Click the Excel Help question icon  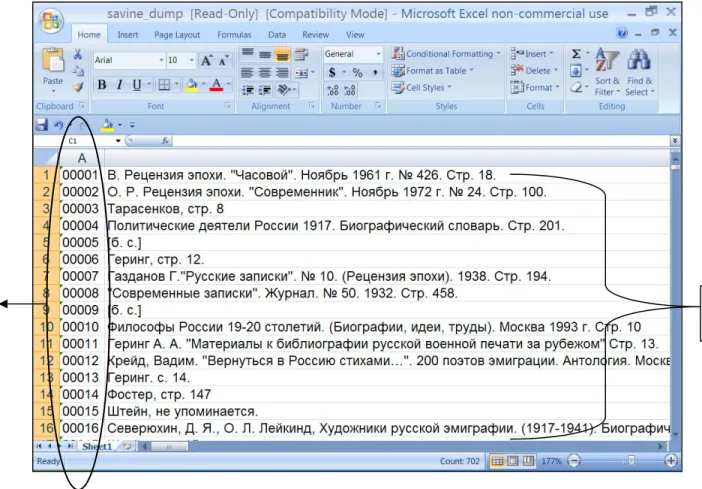622,32
